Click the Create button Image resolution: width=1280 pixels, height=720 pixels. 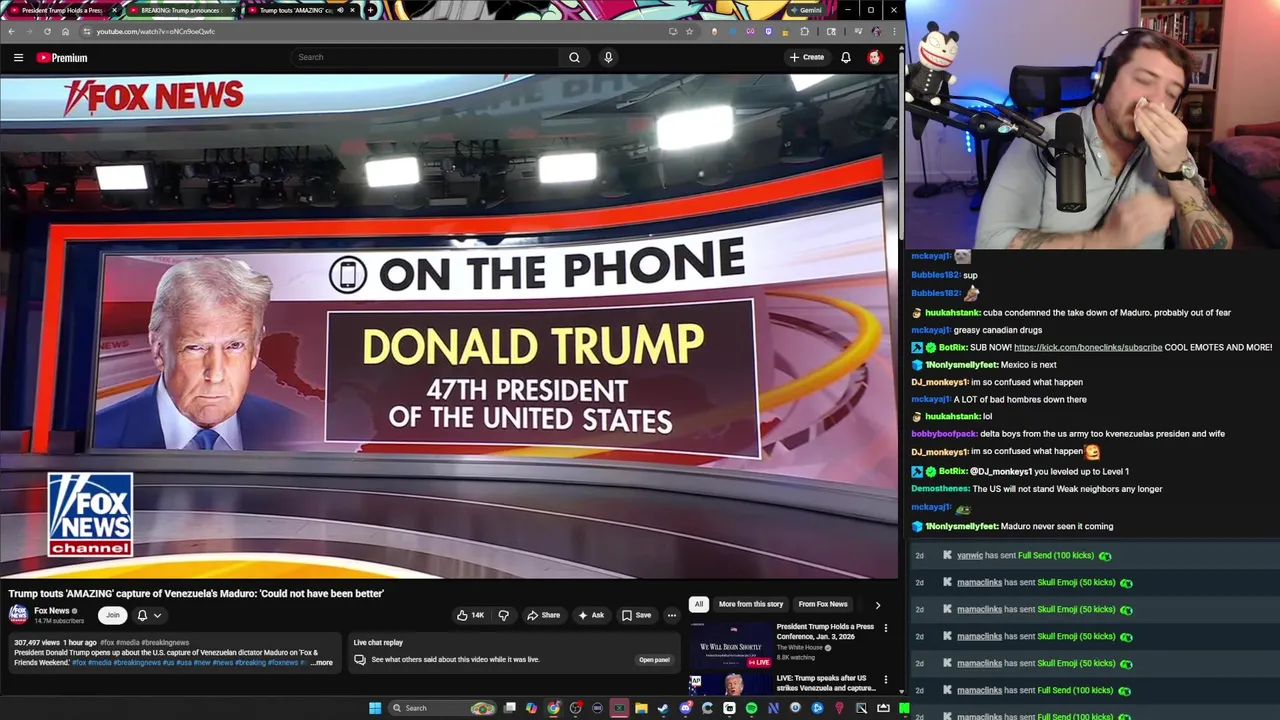(x=807, y=57)
